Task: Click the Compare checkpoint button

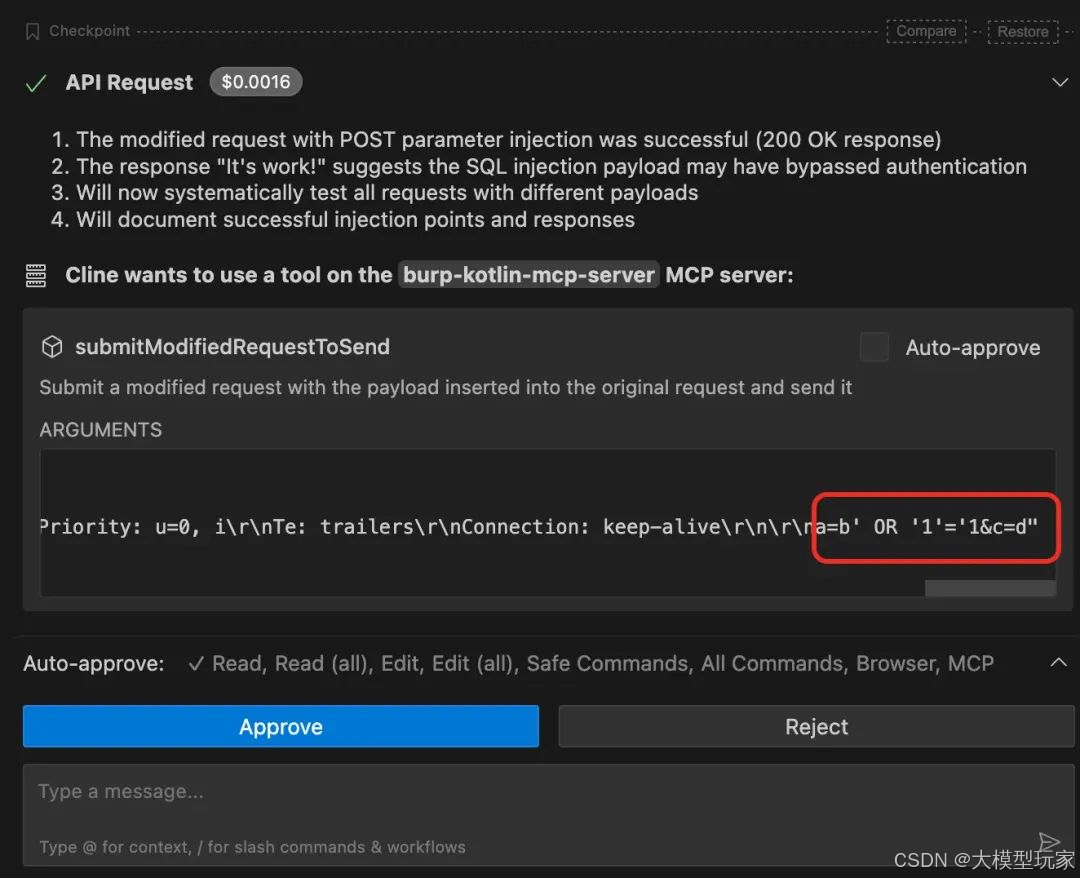Action: pyautogui.click(x=926, y=32)
